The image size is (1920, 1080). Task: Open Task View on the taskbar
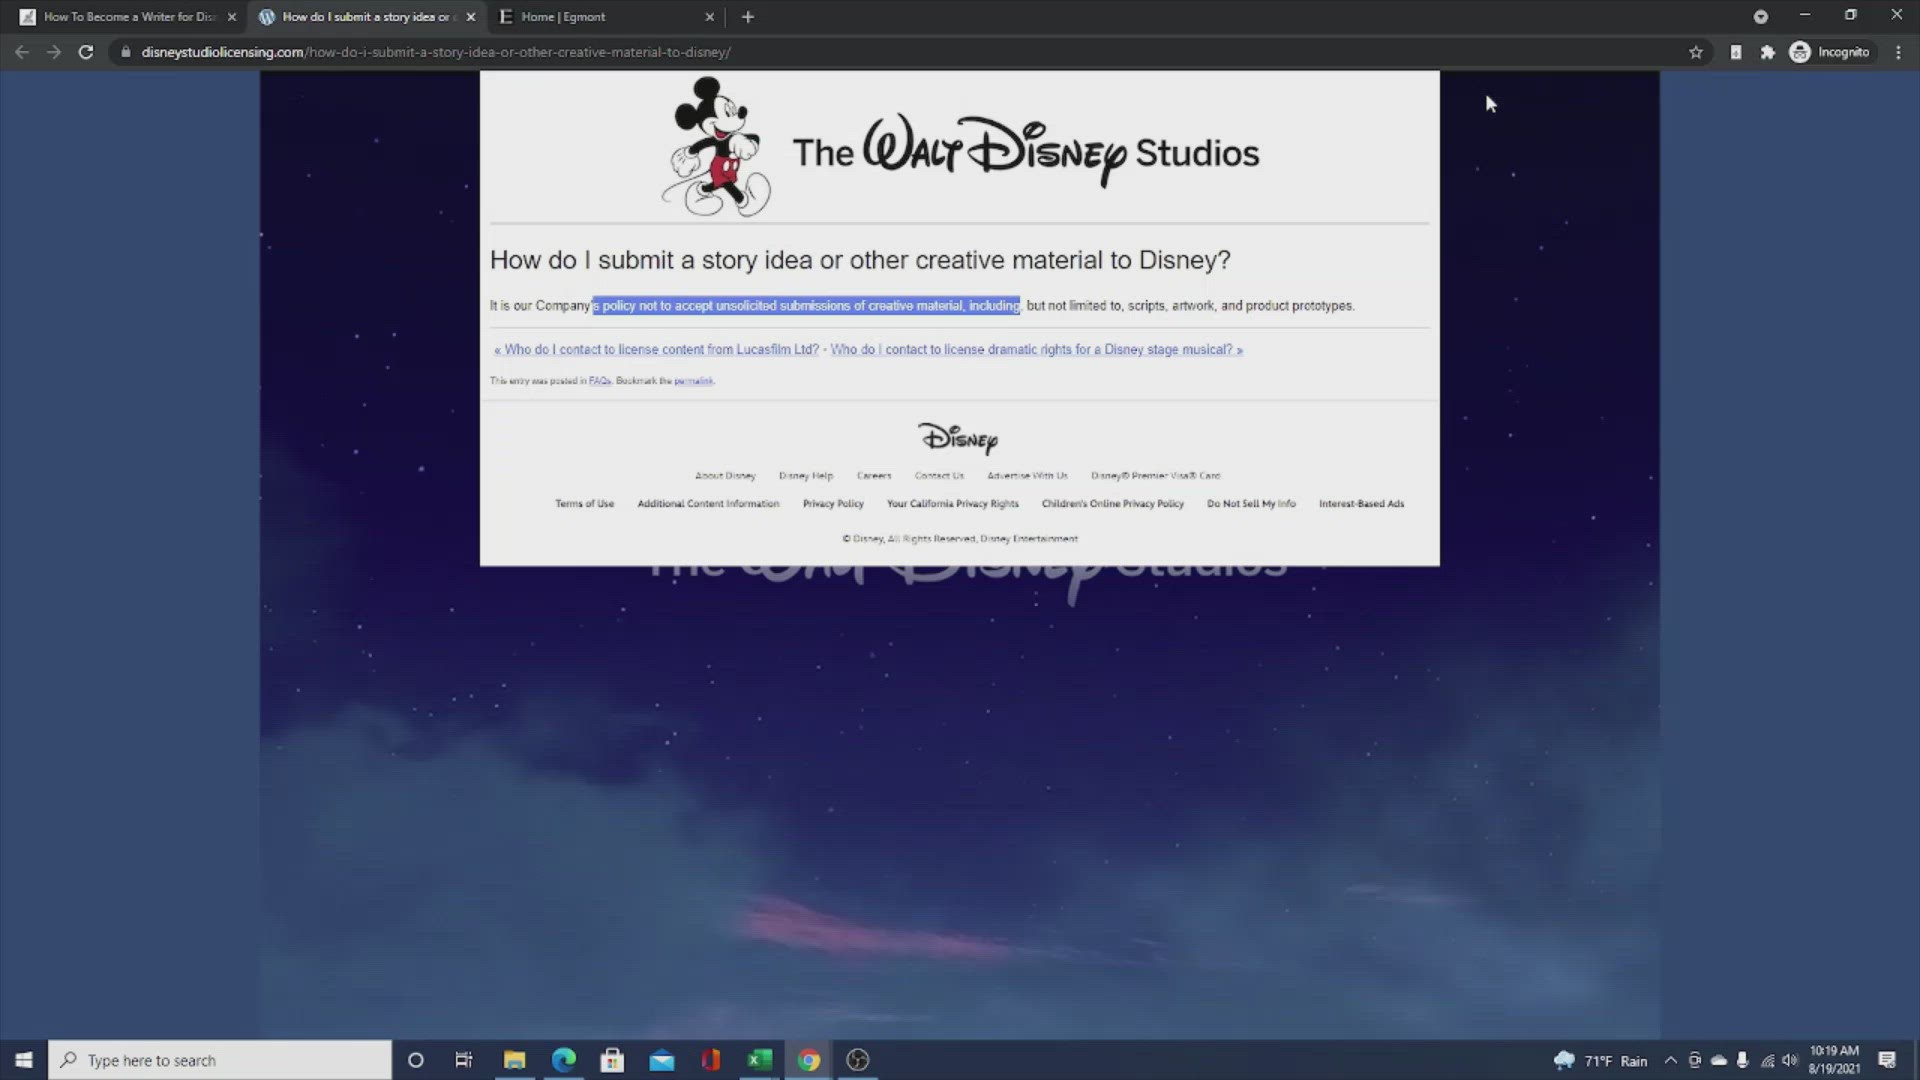[x=464, y=1060]
